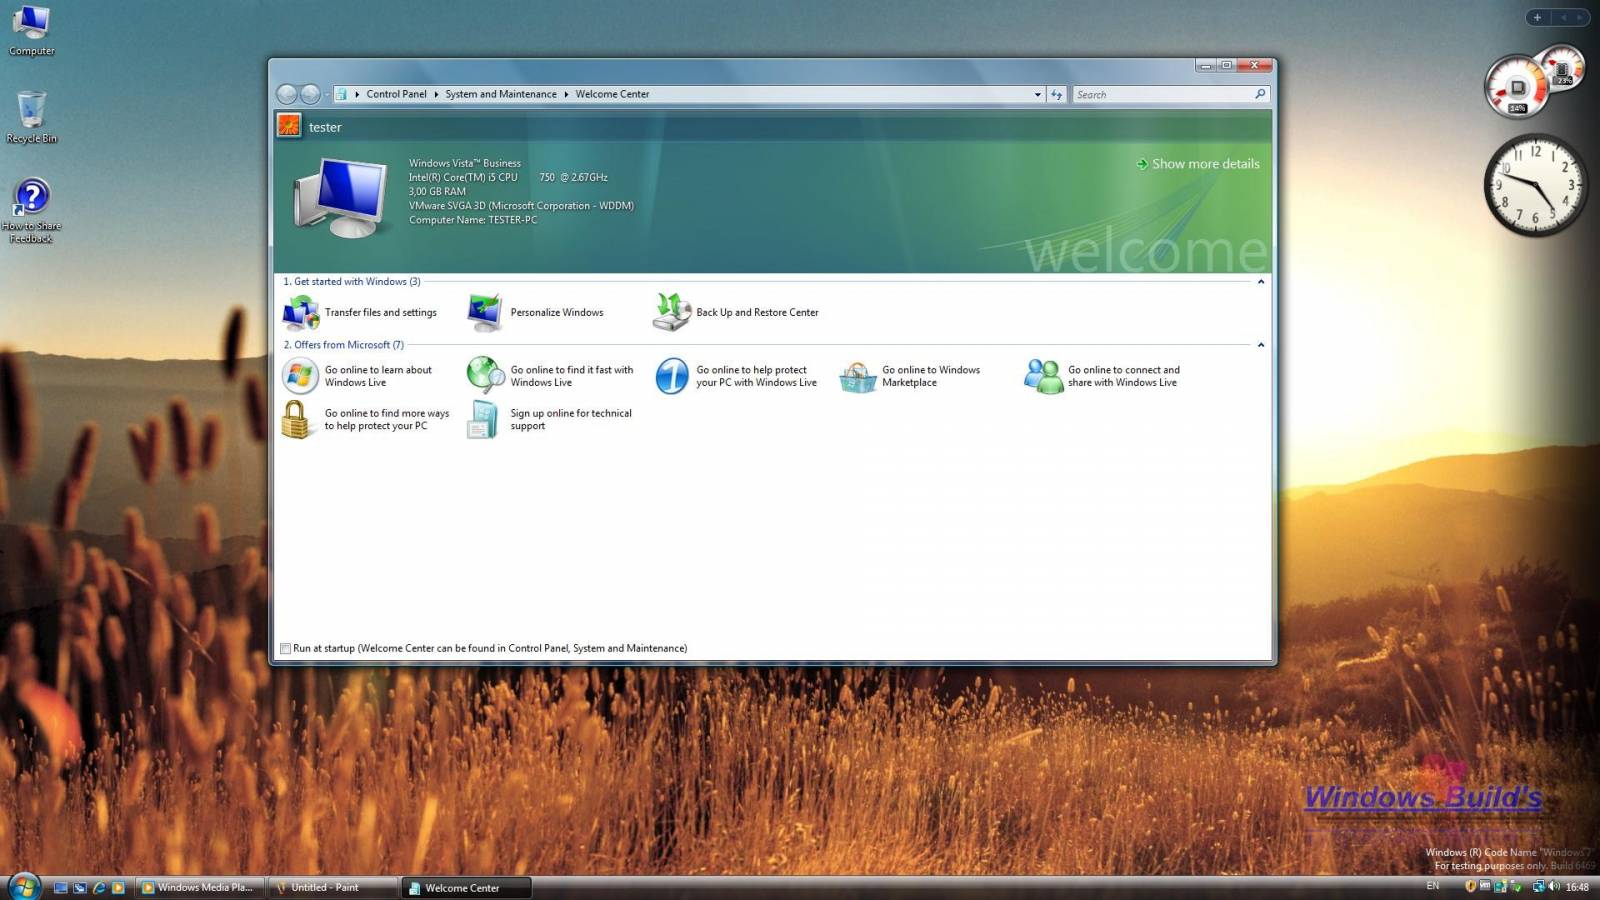
Task: Click Show Desktop in Quick Launch
Action: (x=61, y=887)
